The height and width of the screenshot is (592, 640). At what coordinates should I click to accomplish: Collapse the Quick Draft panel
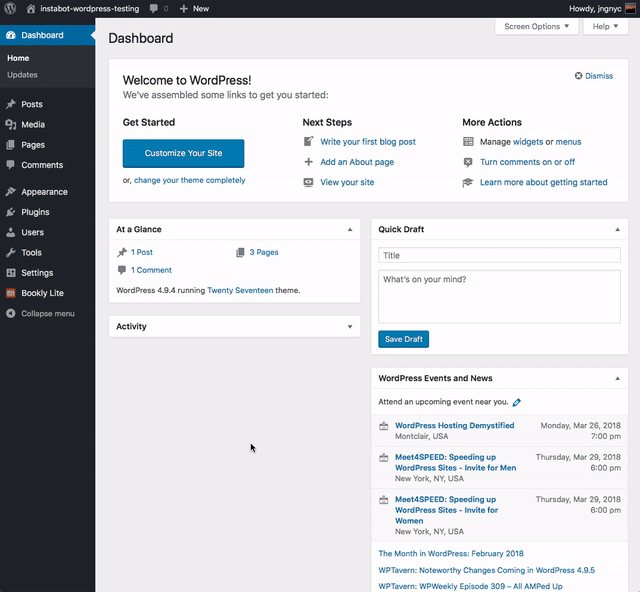[x=618, y=229]
